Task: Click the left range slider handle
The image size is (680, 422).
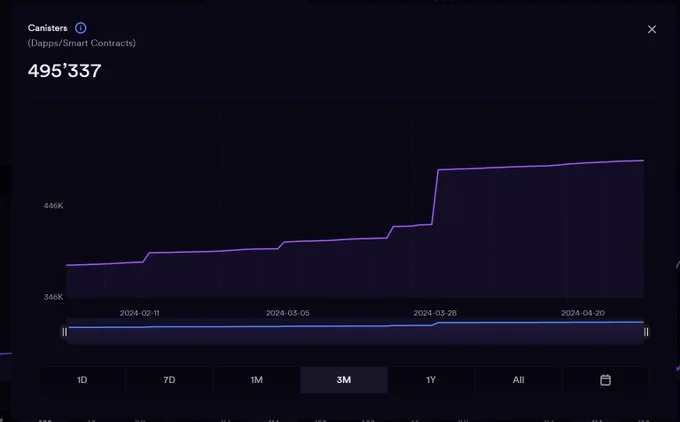Action: tap(65, 332)
